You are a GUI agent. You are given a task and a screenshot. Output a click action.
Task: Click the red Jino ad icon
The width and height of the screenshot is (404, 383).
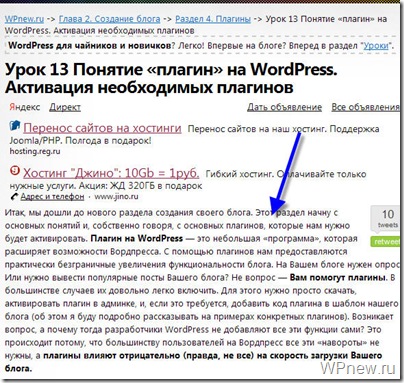click(15, 171)
